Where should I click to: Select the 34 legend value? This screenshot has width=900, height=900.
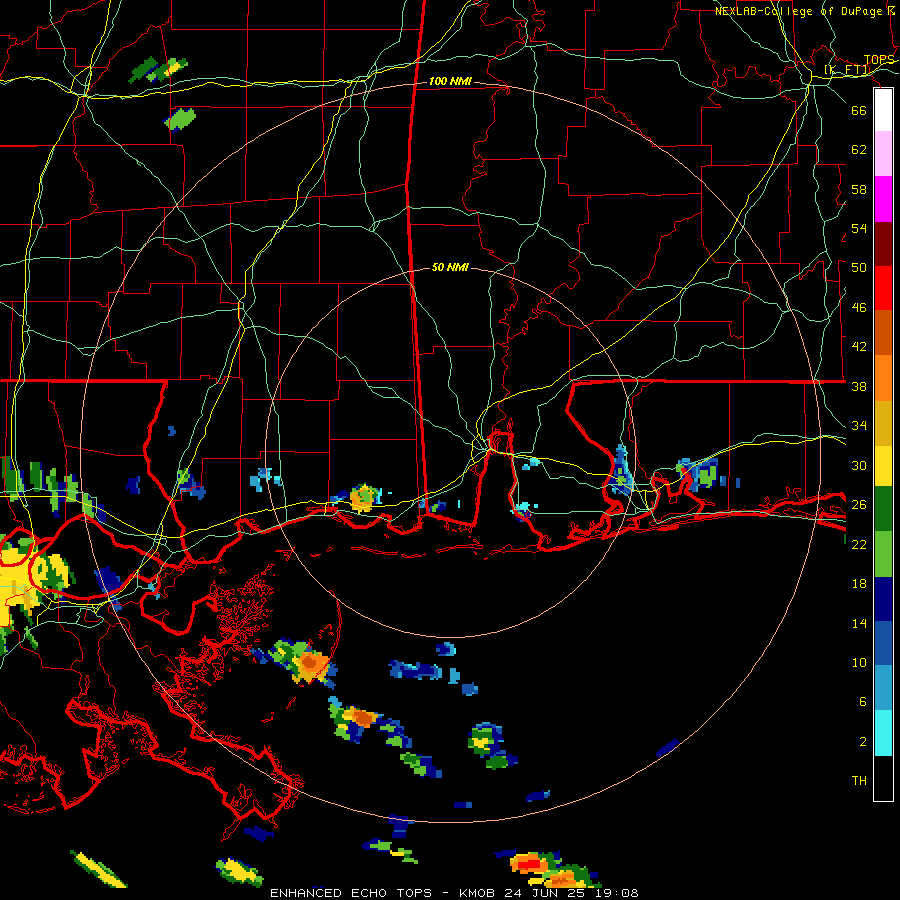pos(859,426)
